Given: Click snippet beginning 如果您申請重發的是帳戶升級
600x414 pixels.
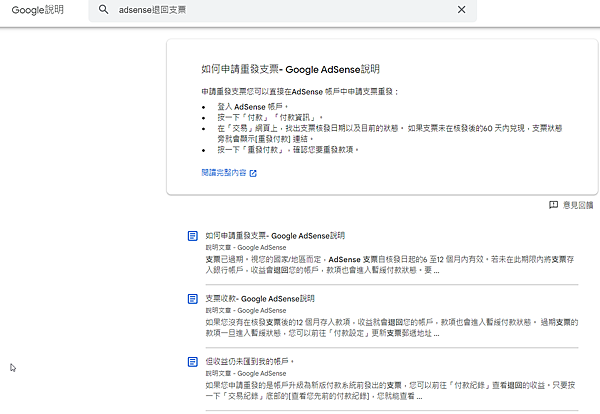Looking at the screenshot, I should 390,391.
